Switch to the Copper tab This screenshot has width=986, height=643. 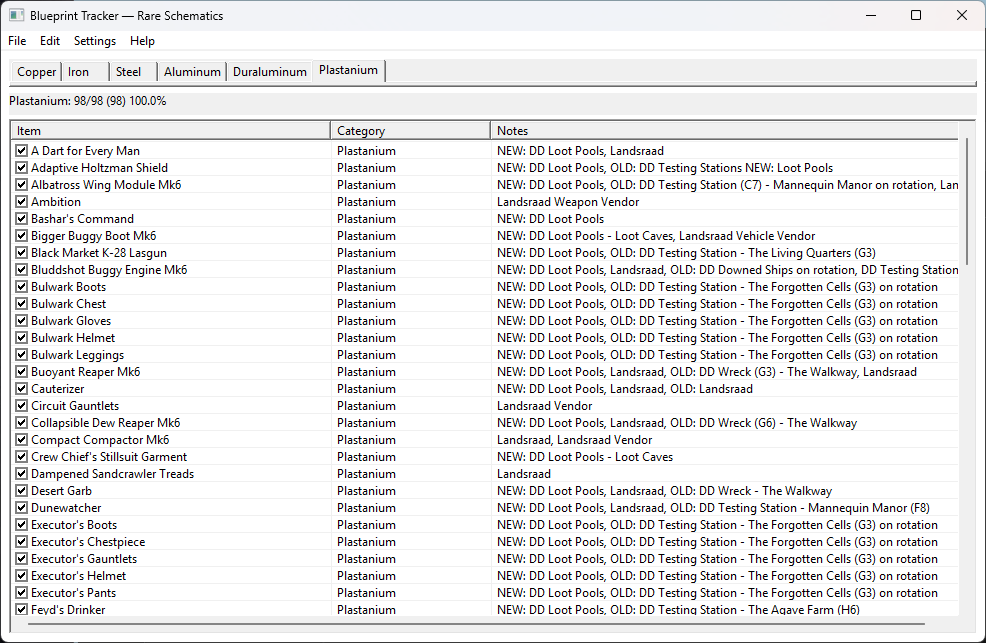(x=37, y=72)
